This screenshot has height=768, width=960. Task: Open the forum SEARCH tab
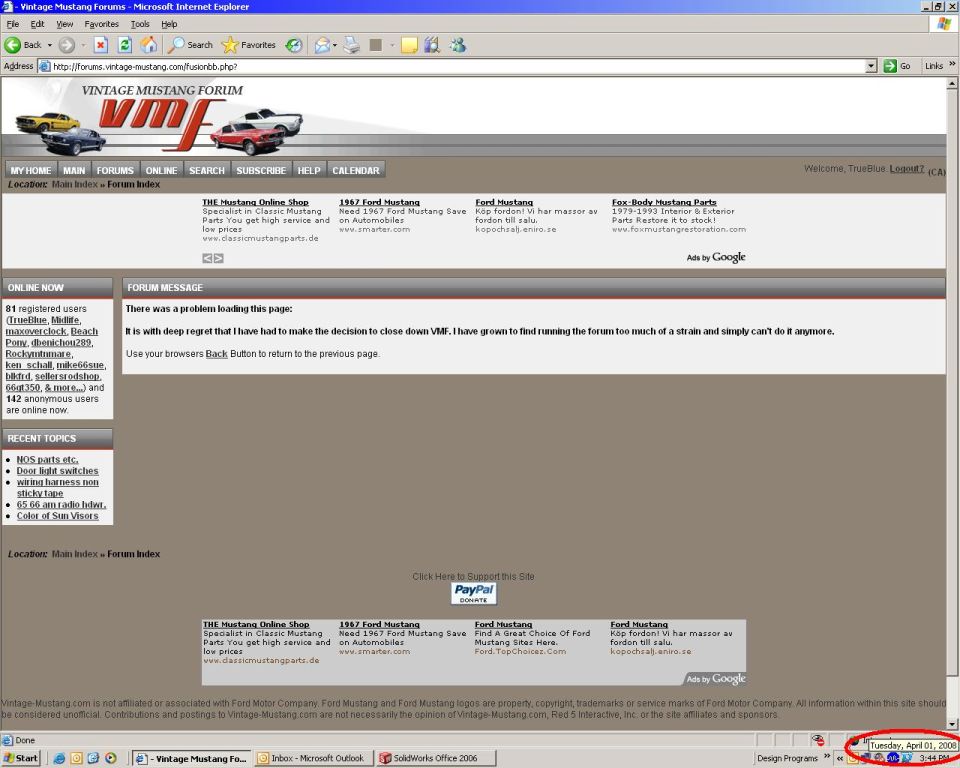coord(207,170)
